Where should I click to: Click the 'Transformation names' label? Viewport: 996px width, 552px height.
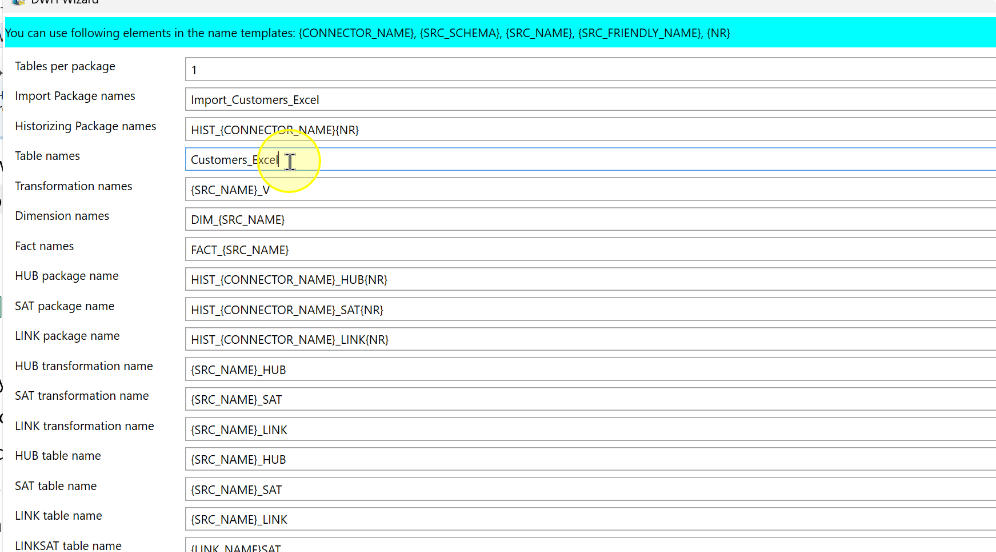(73, 186)
